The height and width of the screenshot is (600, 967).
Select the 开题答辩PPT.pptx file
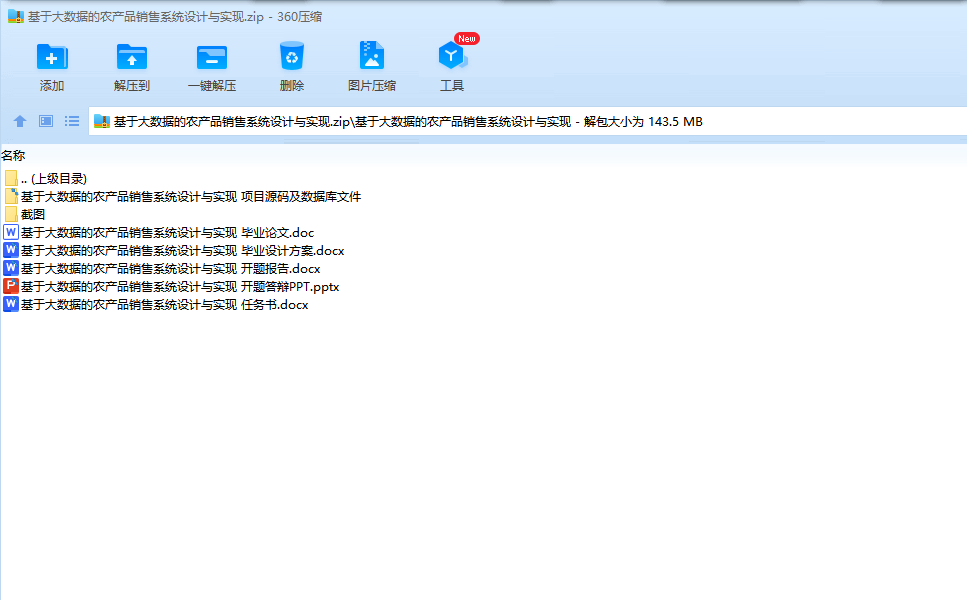[x=171, y=287]
